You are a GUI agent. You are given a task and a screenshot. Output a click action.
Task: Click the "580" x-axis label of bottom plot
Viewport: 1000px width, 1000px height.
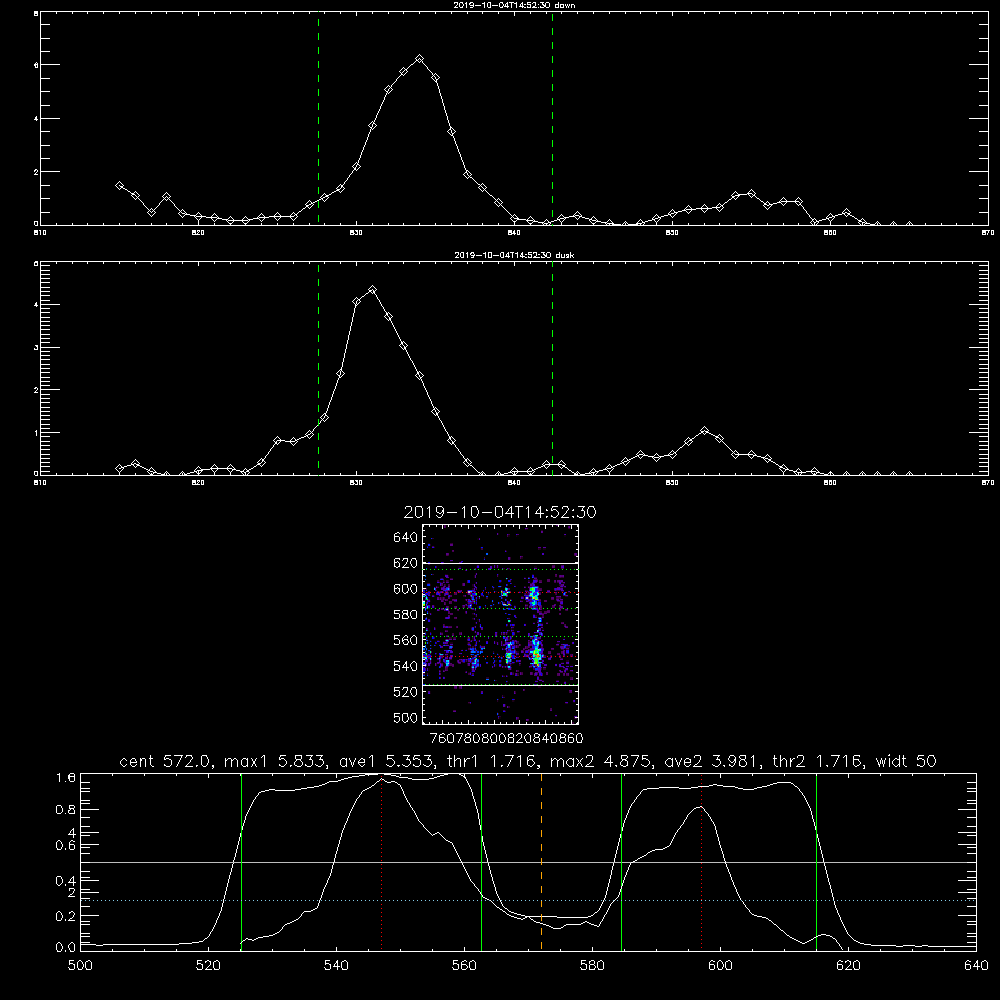click(592, 966)
